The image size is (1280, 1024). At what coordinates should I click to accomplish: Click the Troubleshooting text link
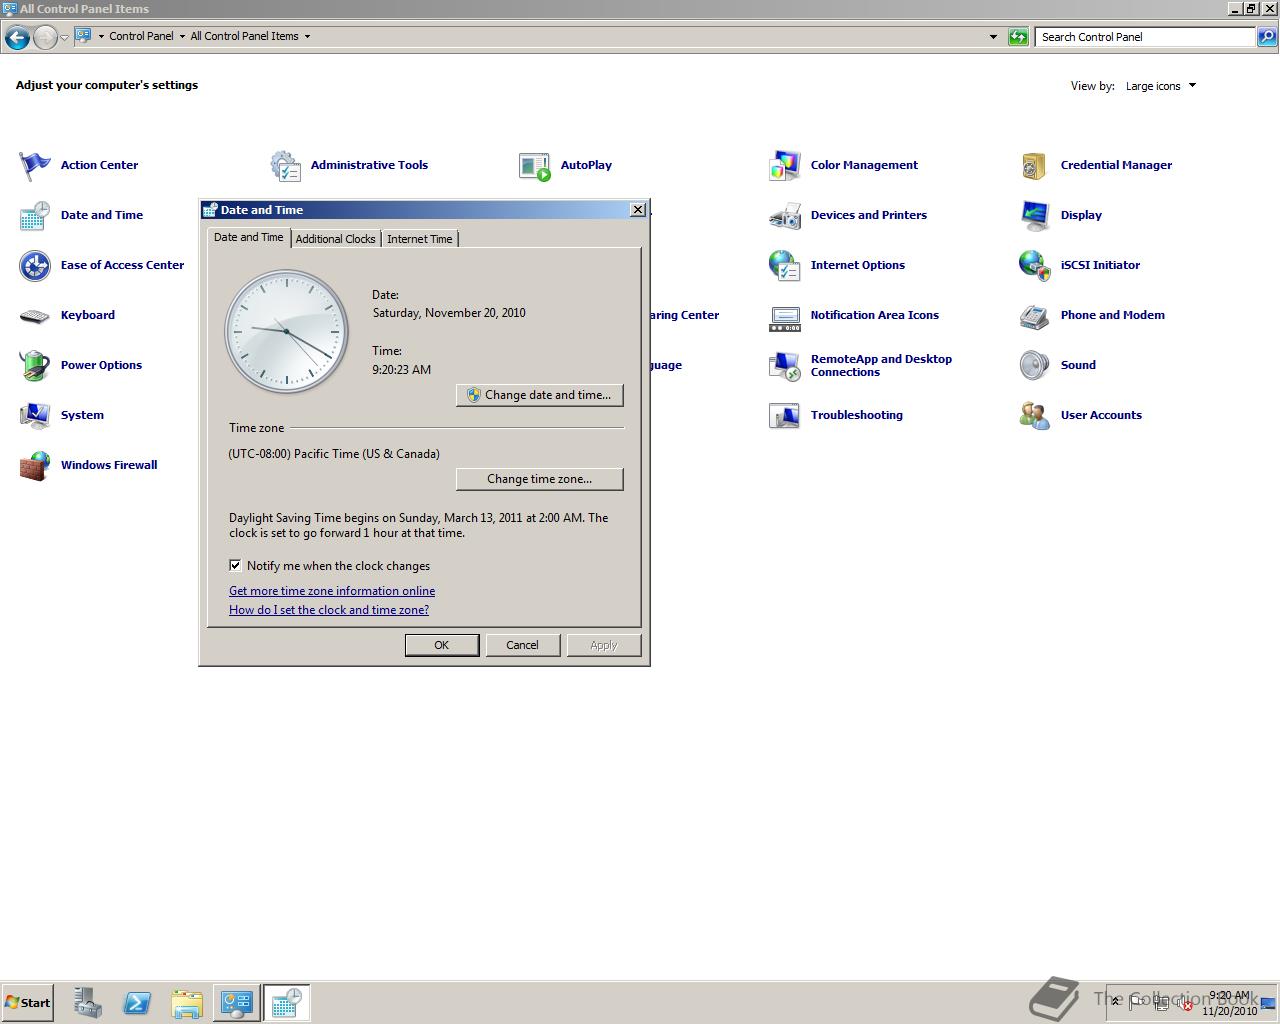click(857, 415)
